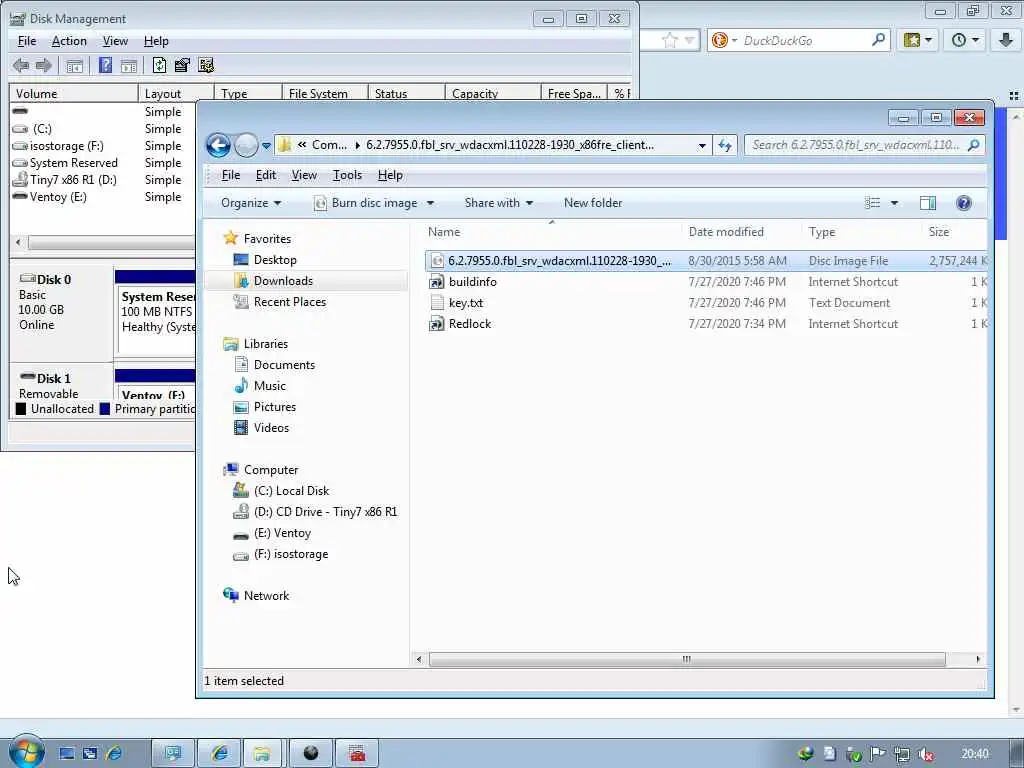Open the Share with dropdown
Viewport: 1024px width, 768px height.
(499, 203)
